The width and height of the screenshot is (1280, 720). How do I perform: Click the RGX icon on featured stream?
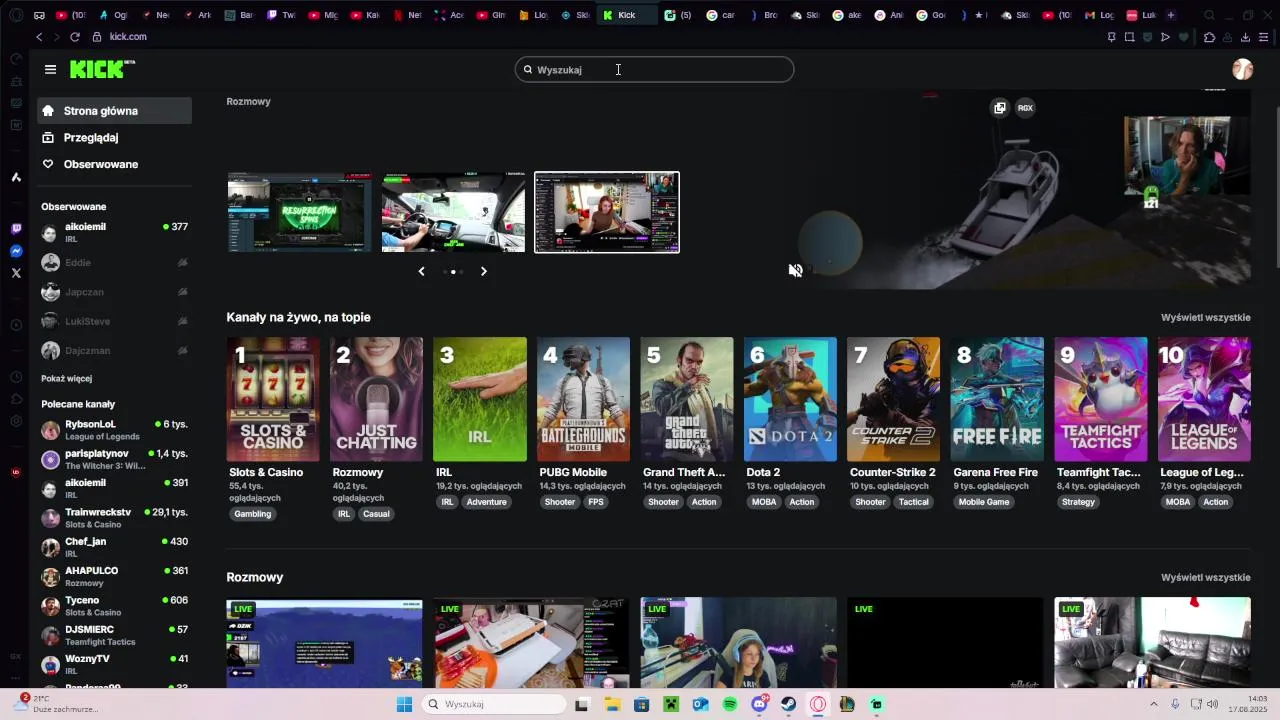1025,108
